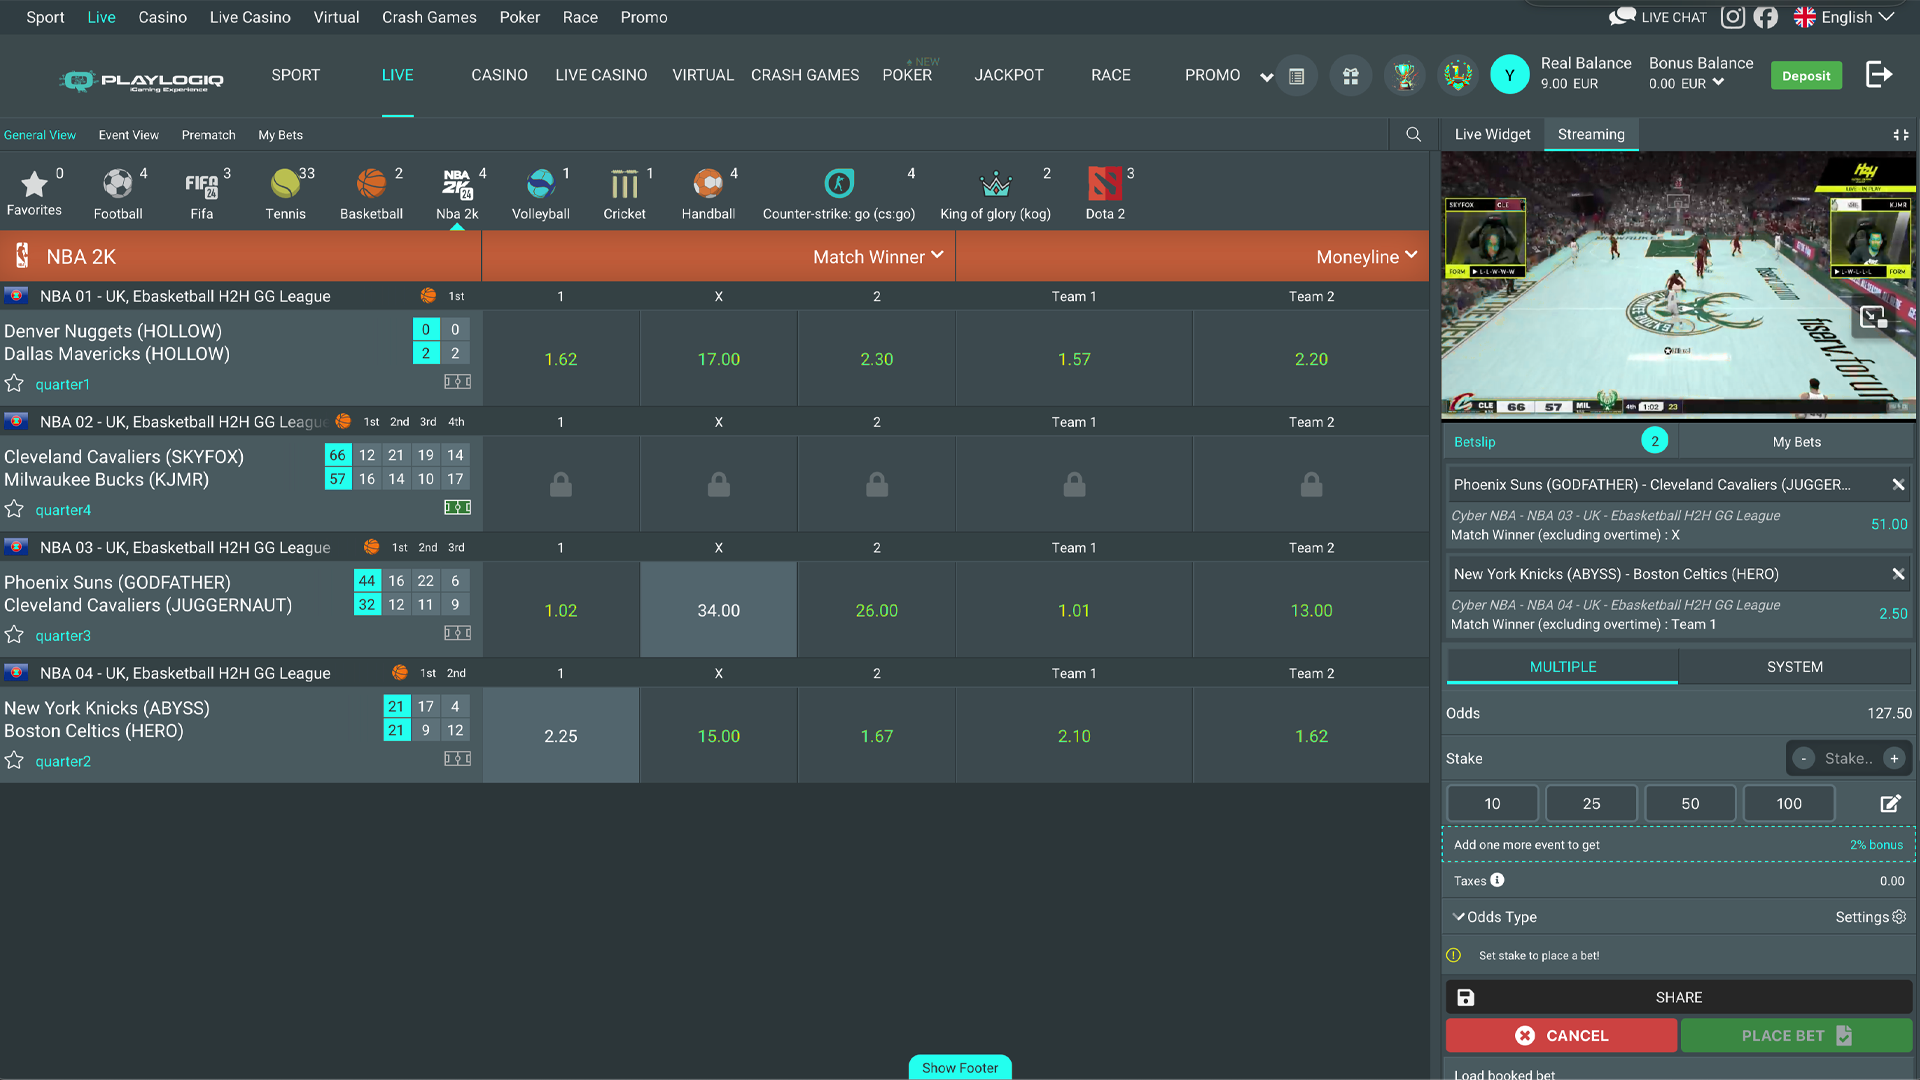Click the edit quick stakes icon
This screenshot has width=1920, height=1080.
click(1890, 804)
